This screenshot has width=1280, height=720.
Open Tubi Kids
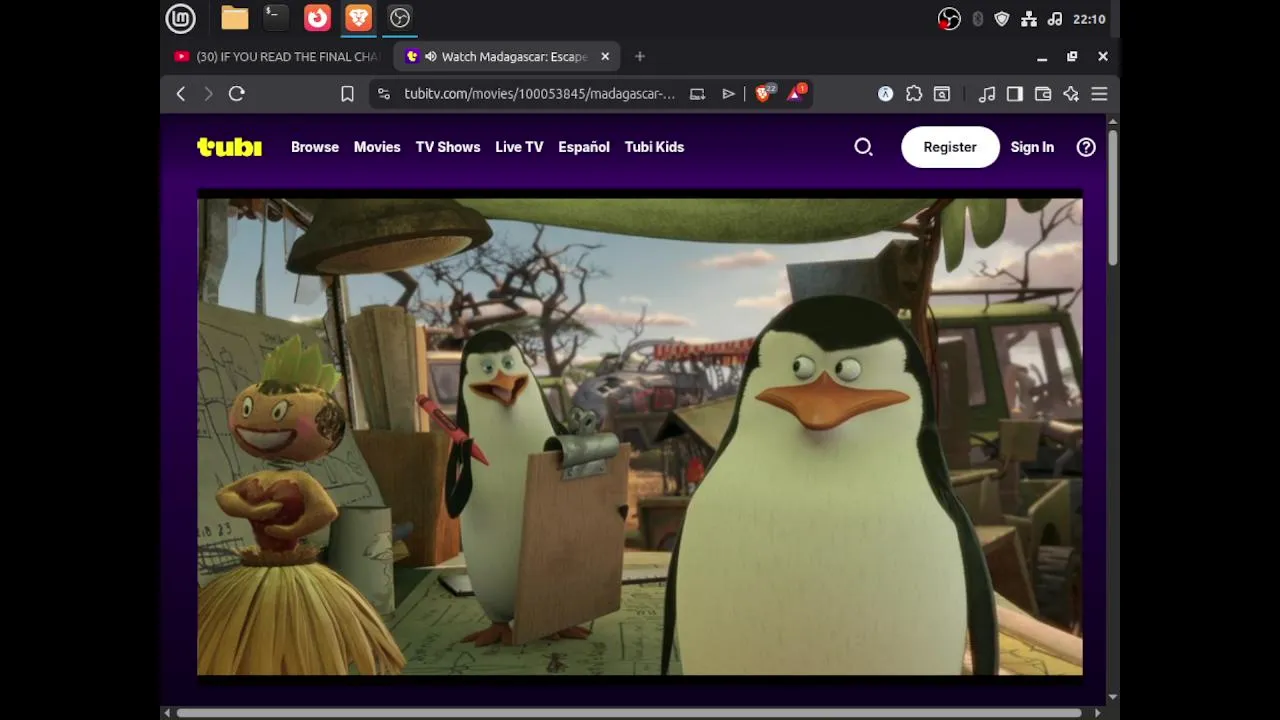click(654, 147)
